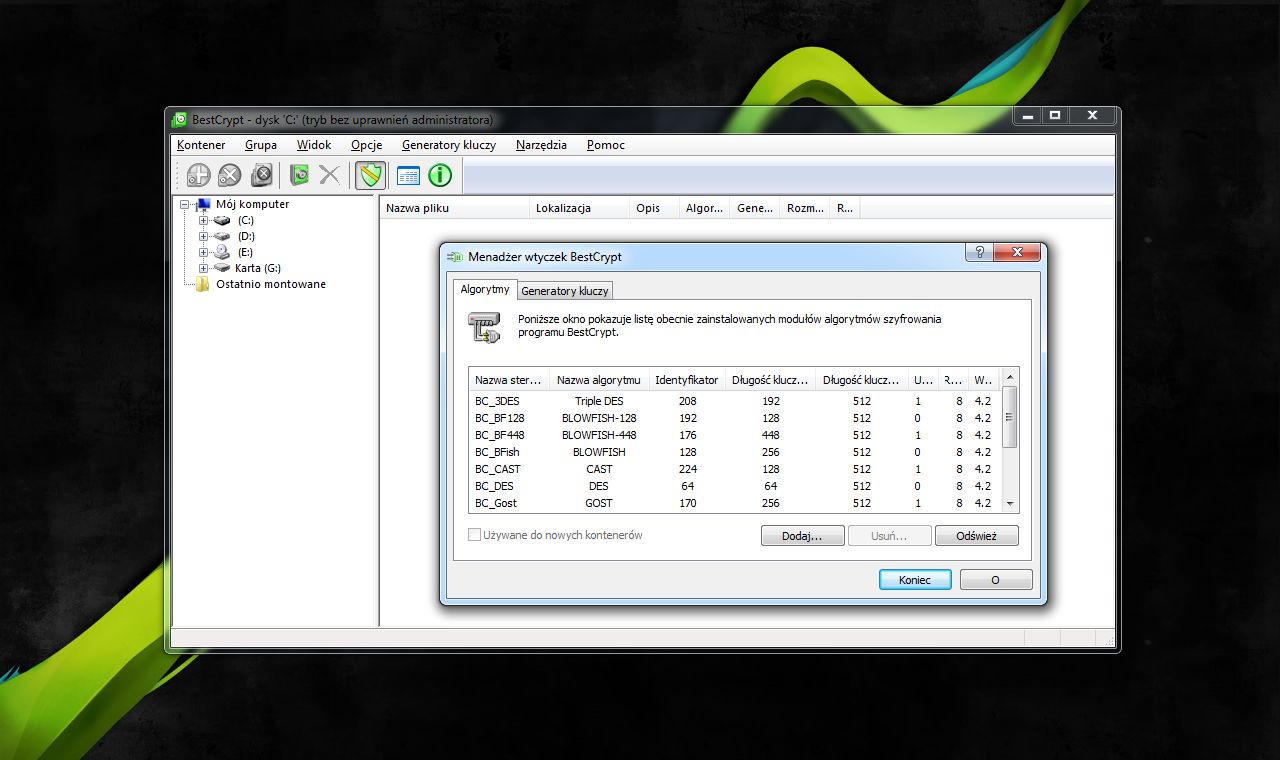
Task: Click the green info circle toolbar icon
Action: coord(440,175)
